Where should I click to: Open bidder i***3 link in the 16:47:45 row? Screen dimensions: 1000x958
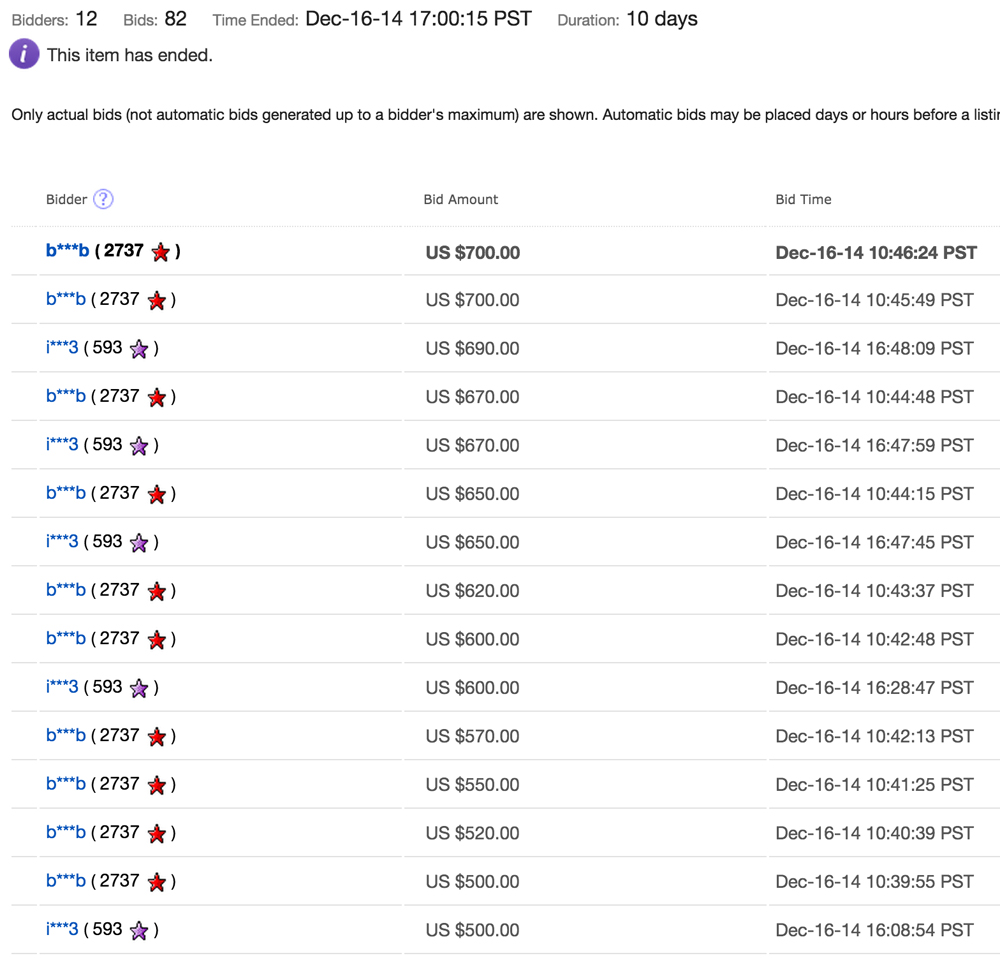pyautogui.click(x=62, y=542)
